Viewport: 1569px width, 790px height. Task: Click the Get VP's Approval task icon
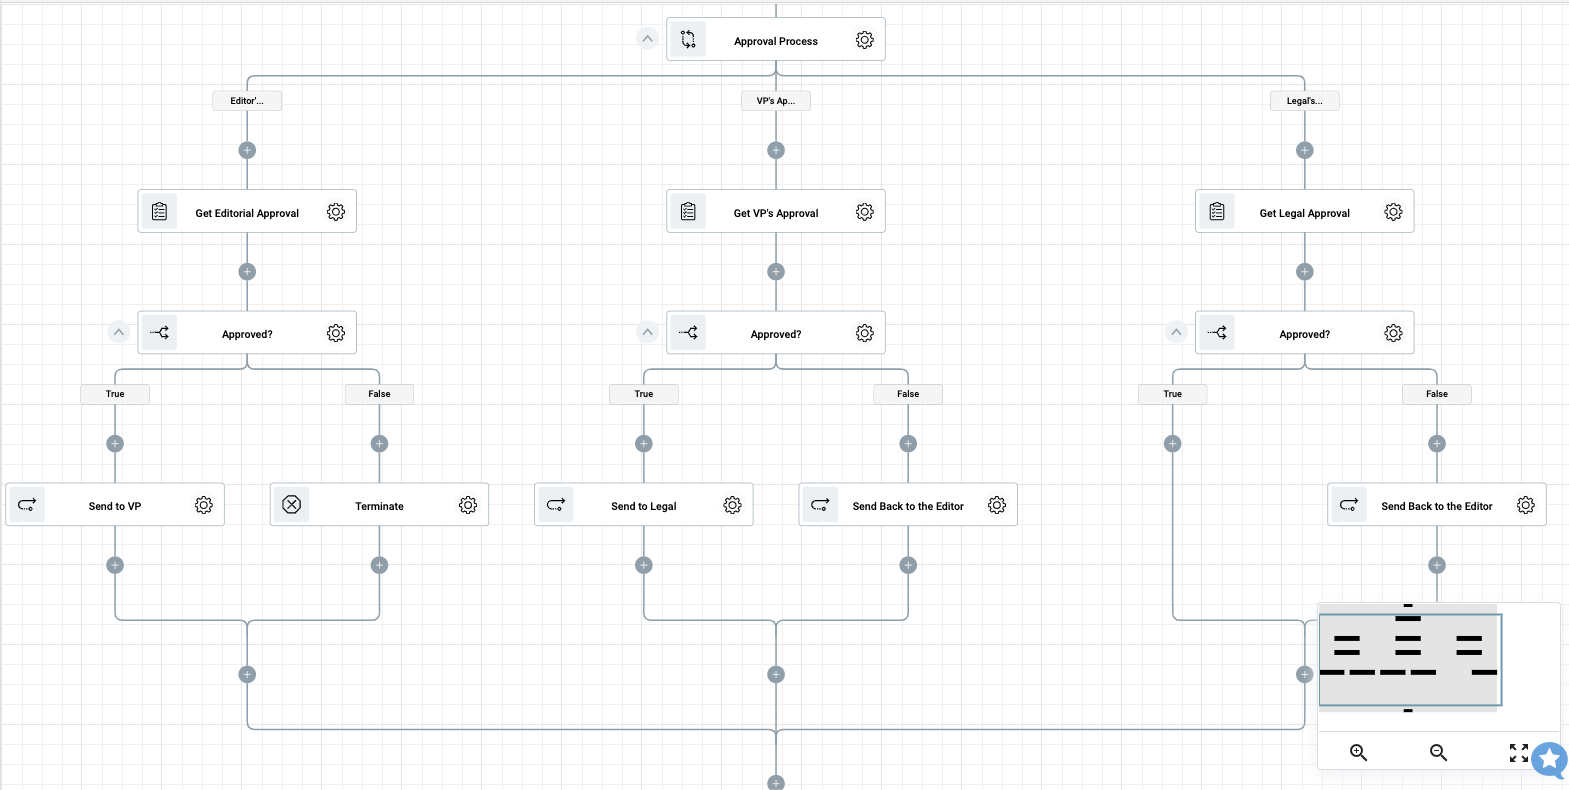pyautogui.click(x=688, y=212)
